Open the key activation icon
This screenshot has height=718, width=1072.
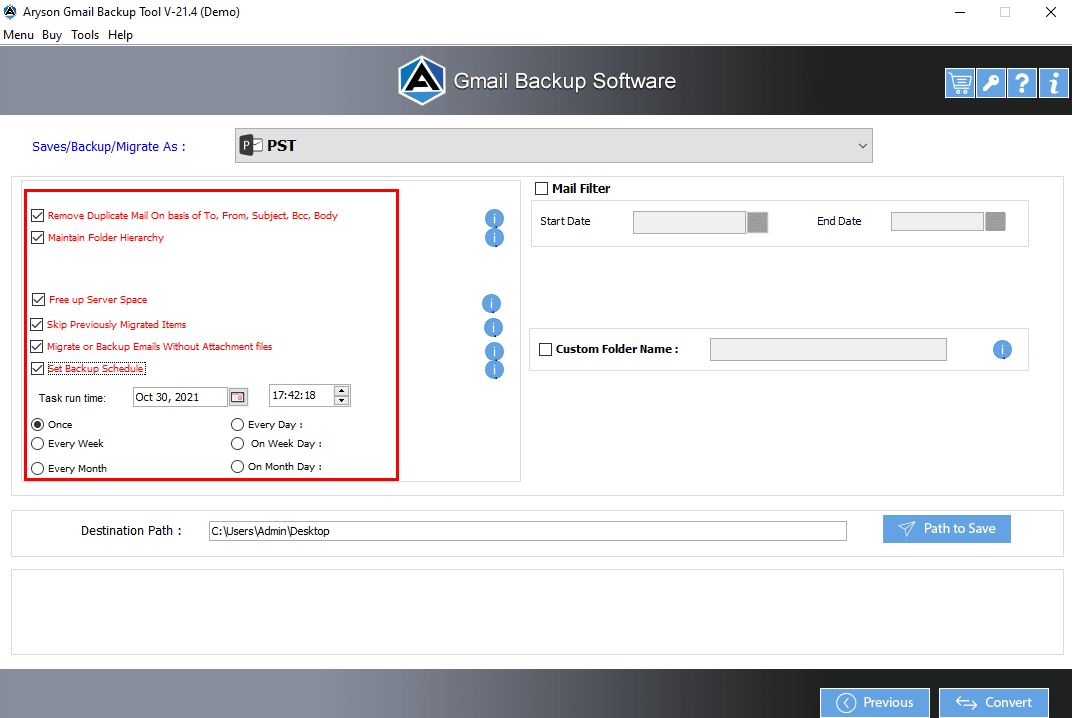point(991,83)
